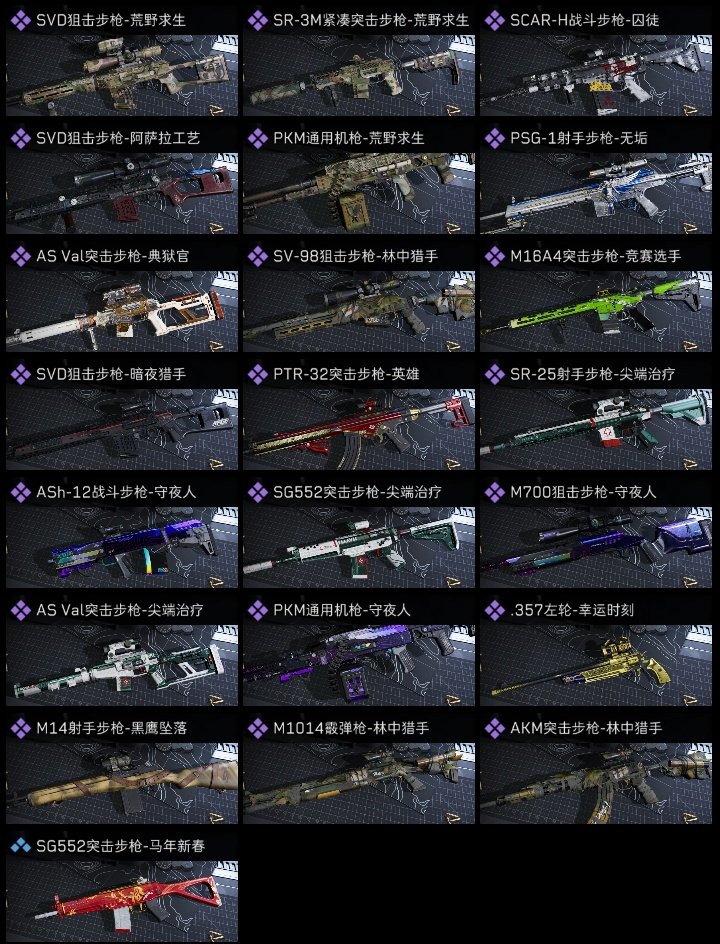Select the ASh-12战斗步枪-守夜人 weapon image

click(122, 547)
